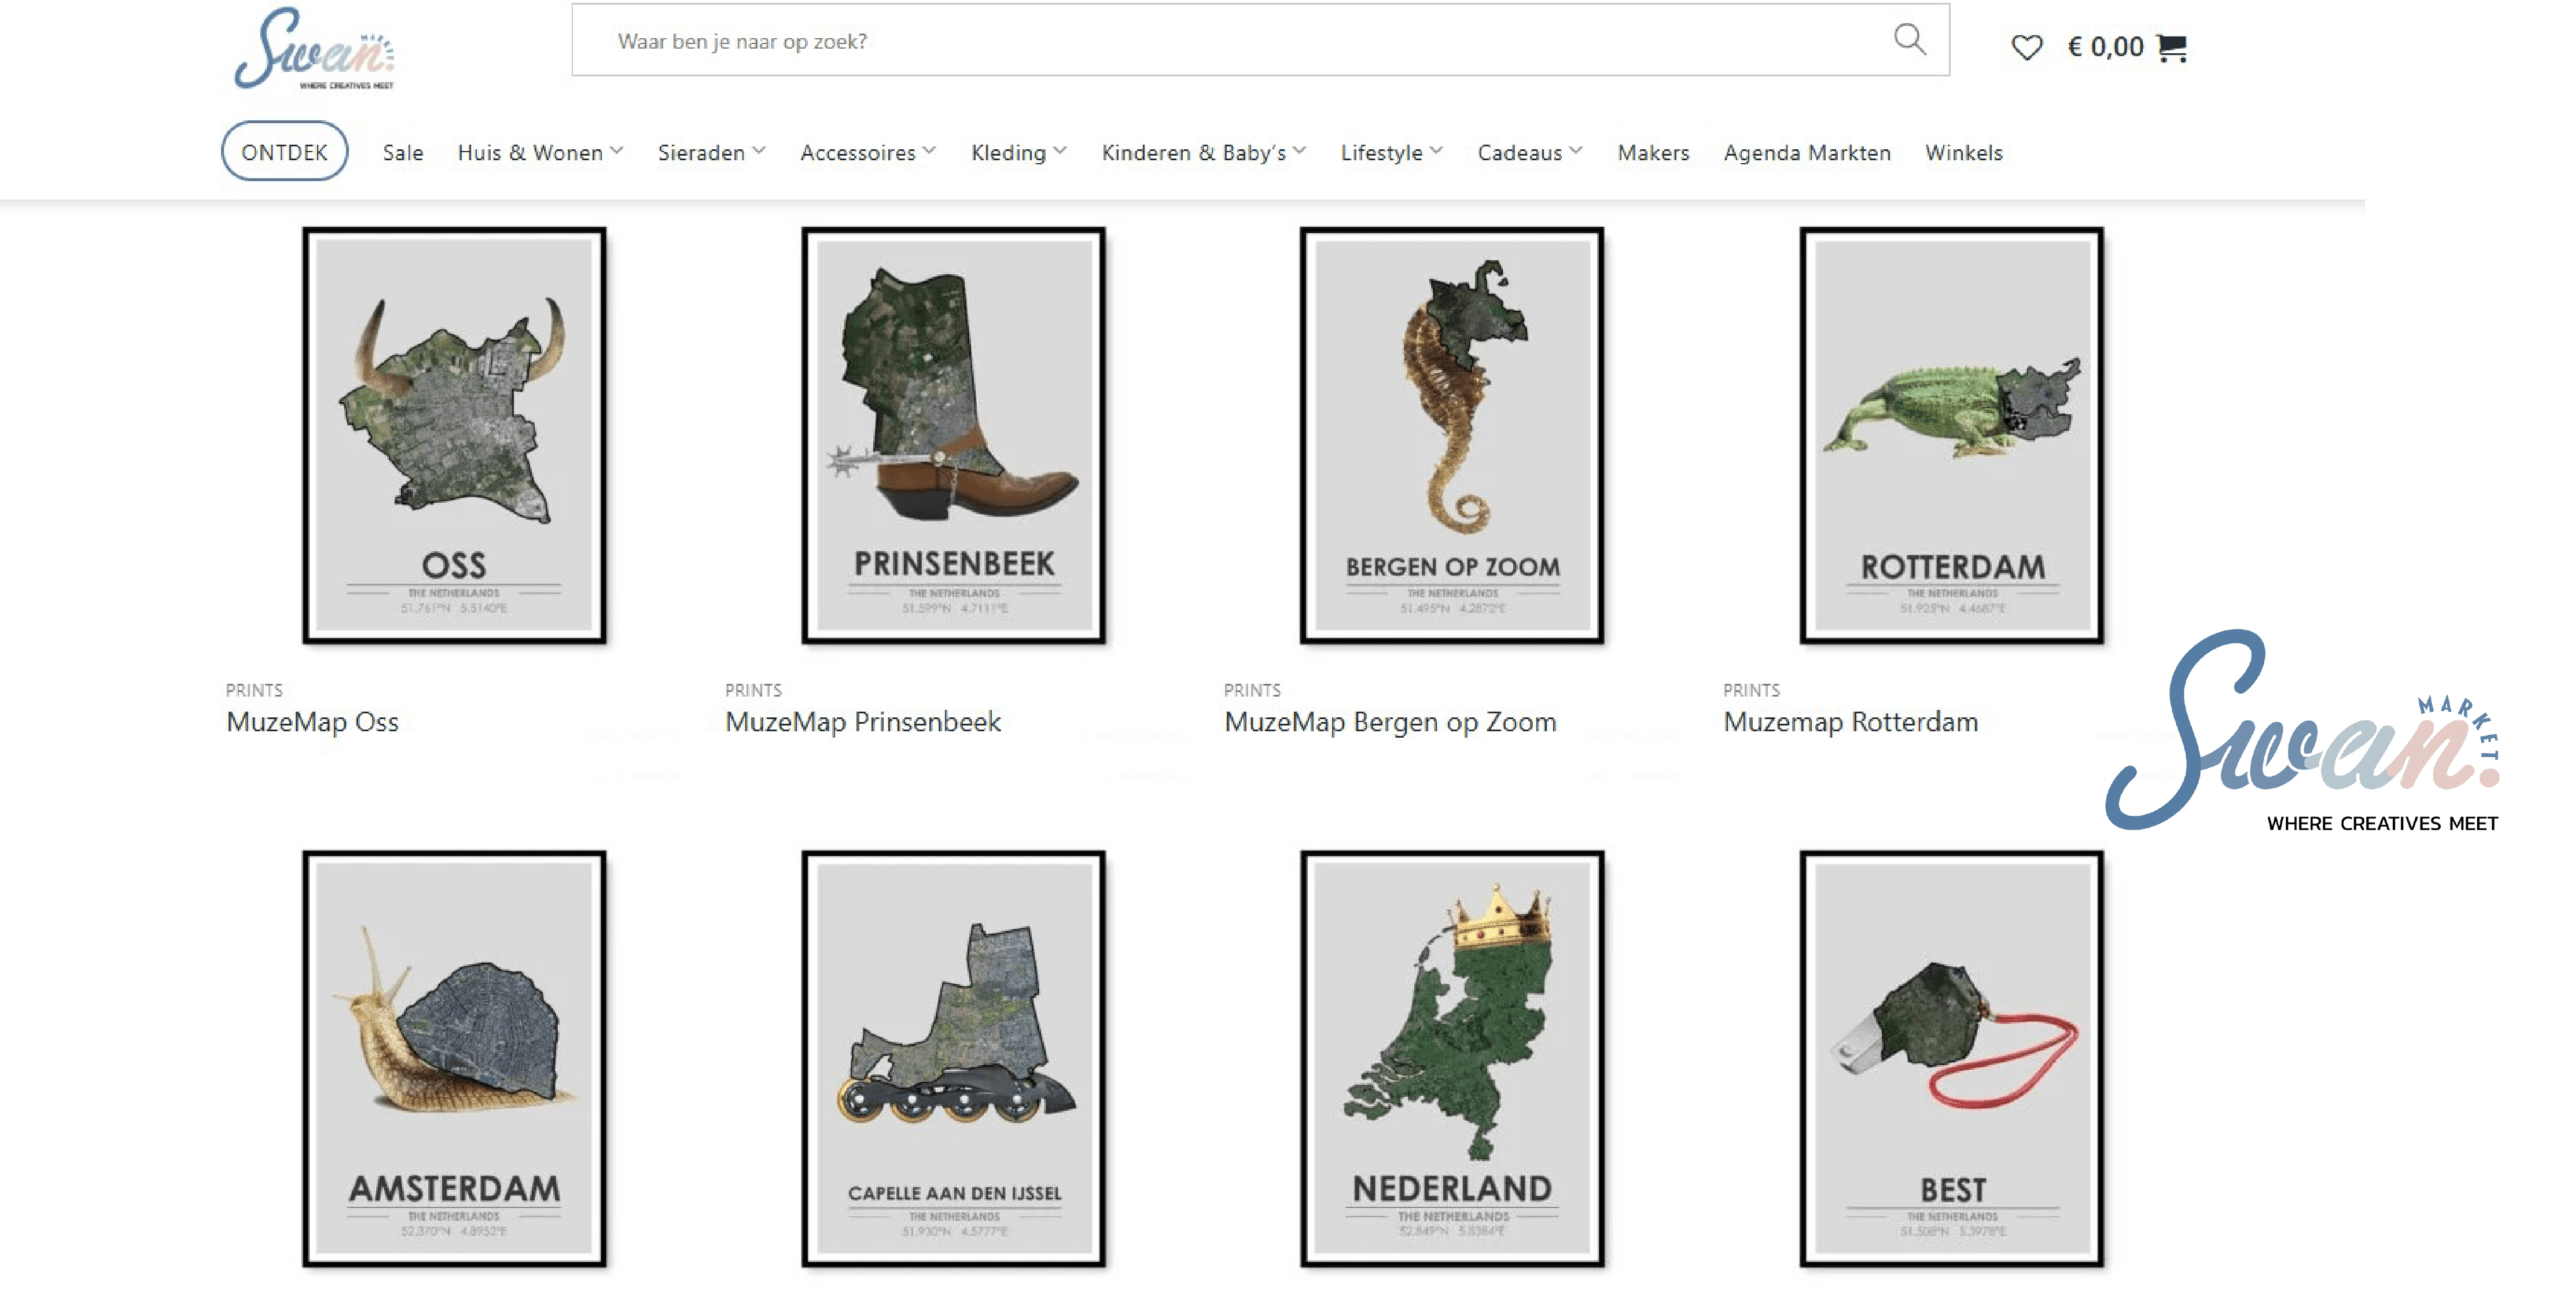The height and width of the screenshot is (1300, 2560).
Task: Expand the Kleding dropdown
Action: pos(1018,153)
